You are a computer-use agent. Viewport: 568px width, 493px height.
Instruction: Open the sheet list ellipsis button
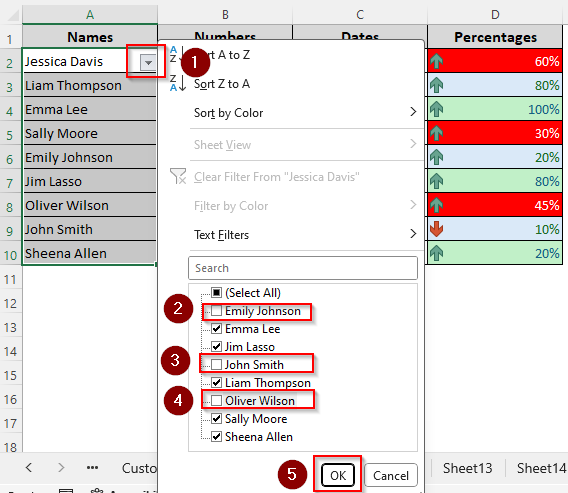[92, 468]
